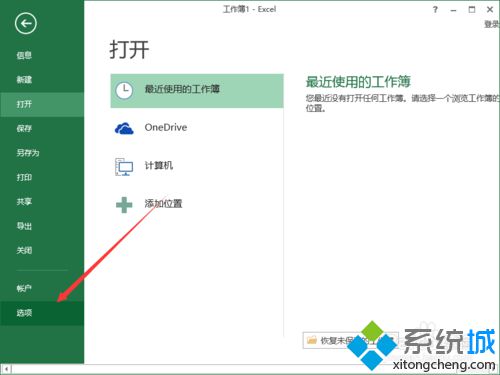Click the OneDrive cloud icon
The width and height of the screenshot is (500, 375).
[124, 128]
